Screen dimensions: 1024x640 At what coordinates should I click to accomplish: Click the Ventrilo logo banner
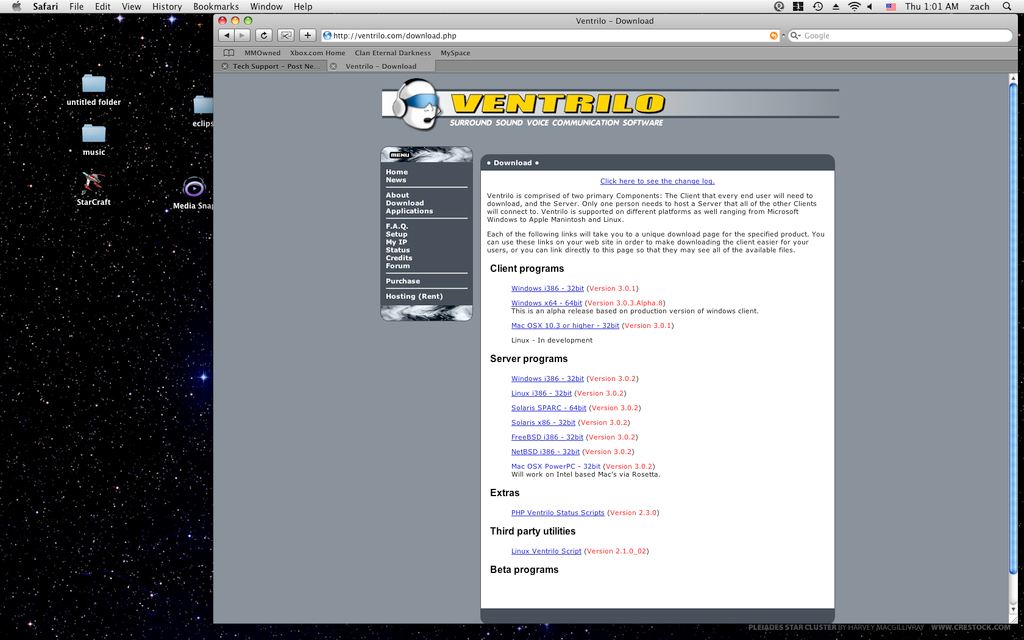[x=610, y=104]
